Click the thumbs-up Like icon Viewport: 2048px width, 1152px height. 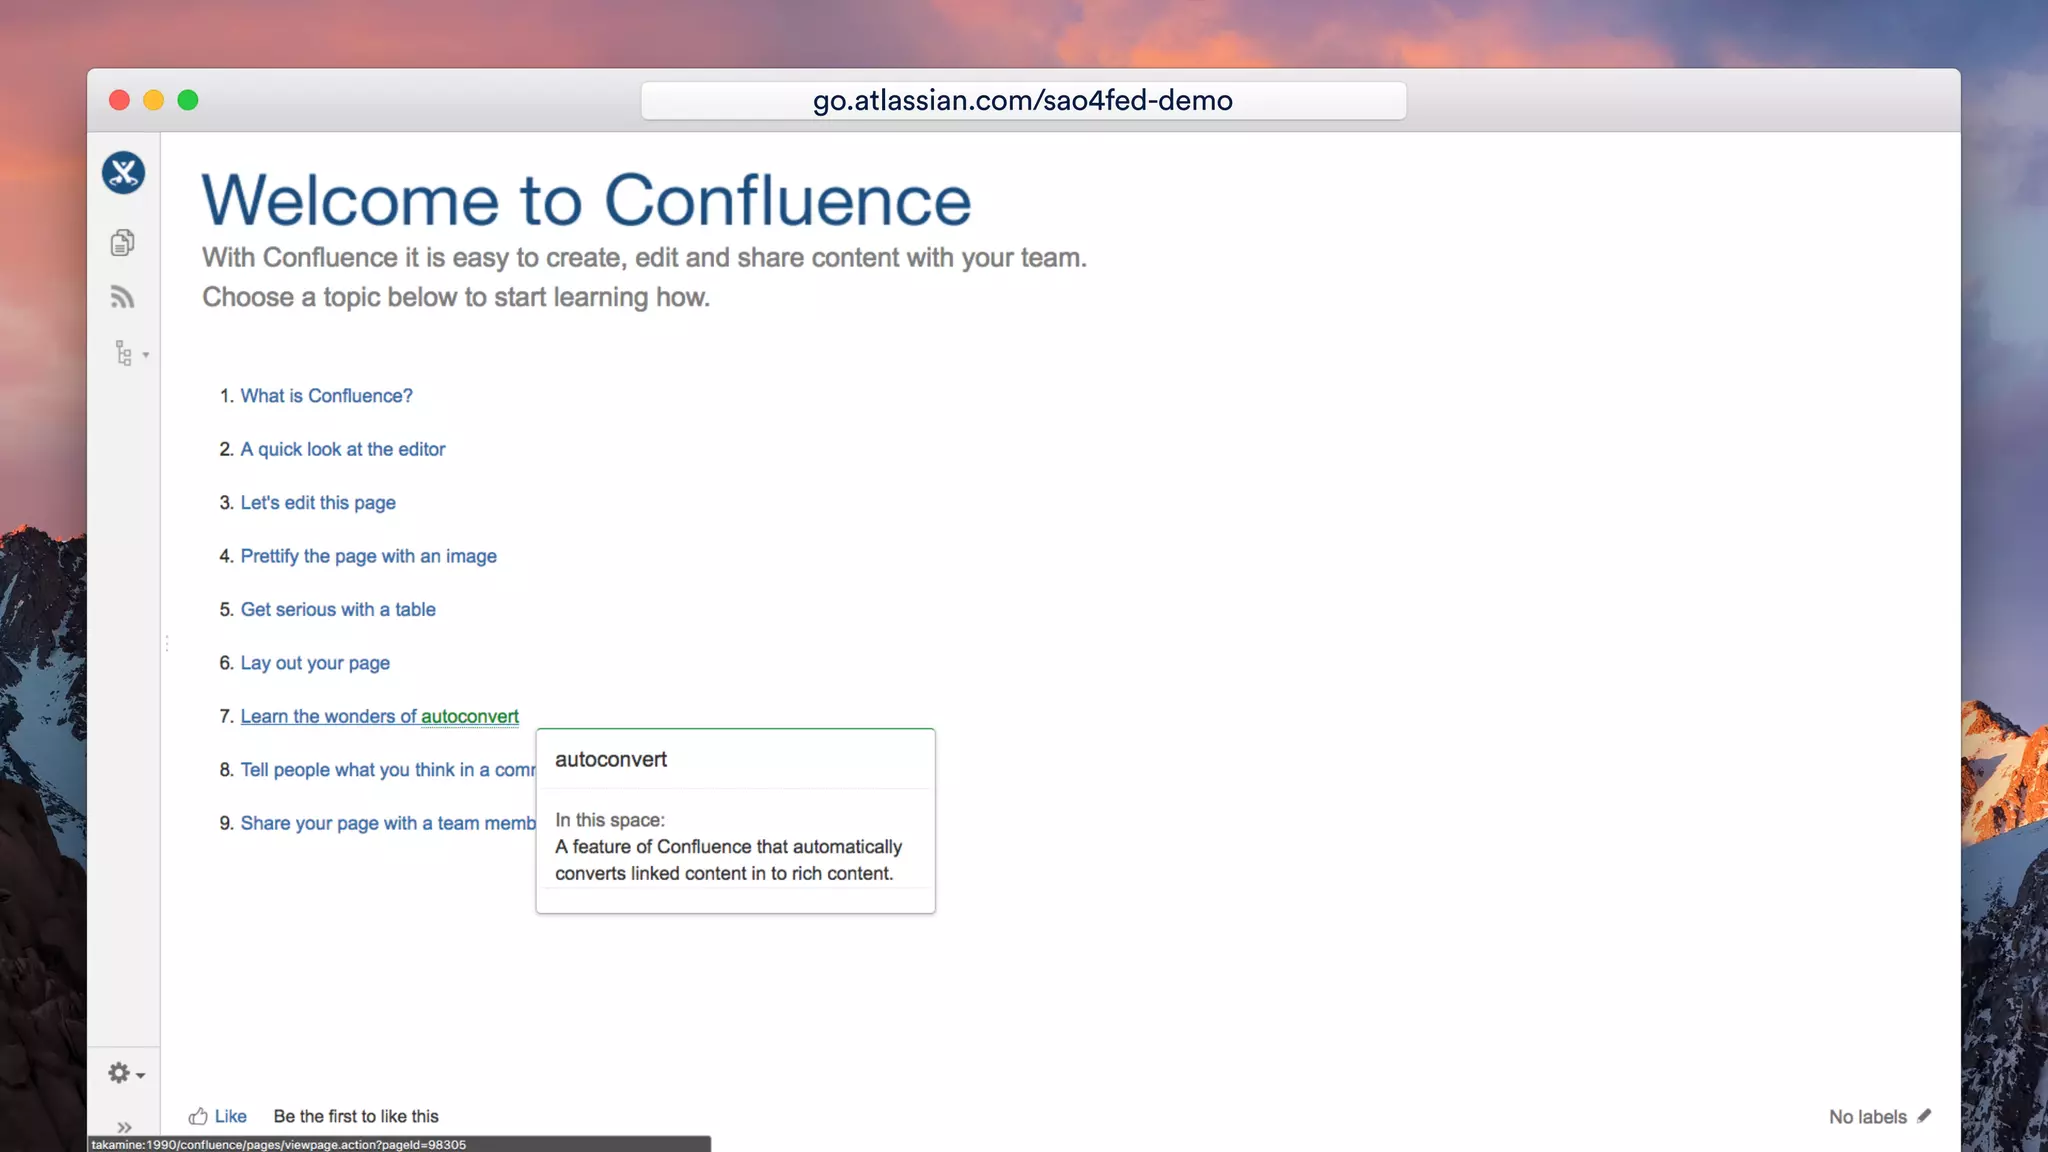point(198,1116)
